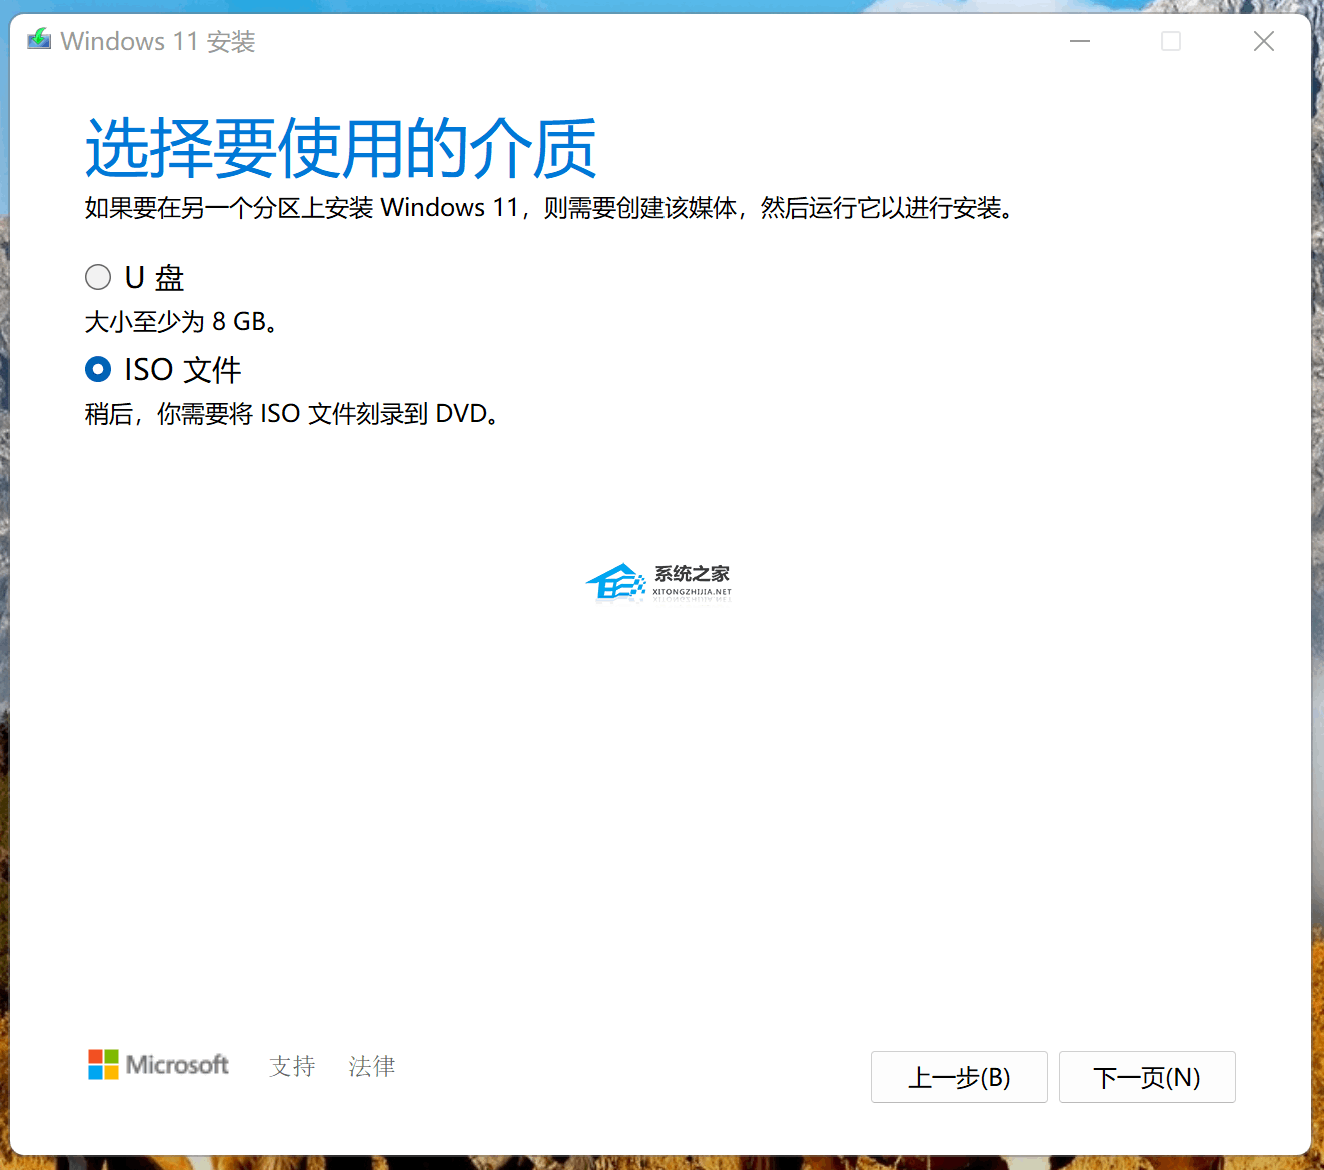Click the maximize window control
The image size is (1324, 1170).
point(1171,41)
